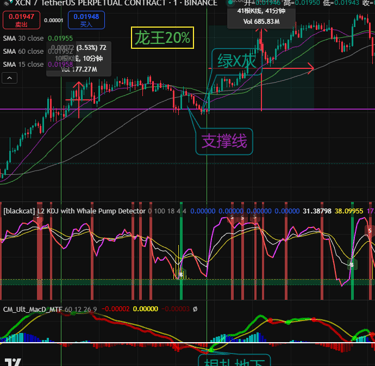Click the yellow MACD value 0.00000
Viewport: 375px width, 366px height.
pos(145,309)
